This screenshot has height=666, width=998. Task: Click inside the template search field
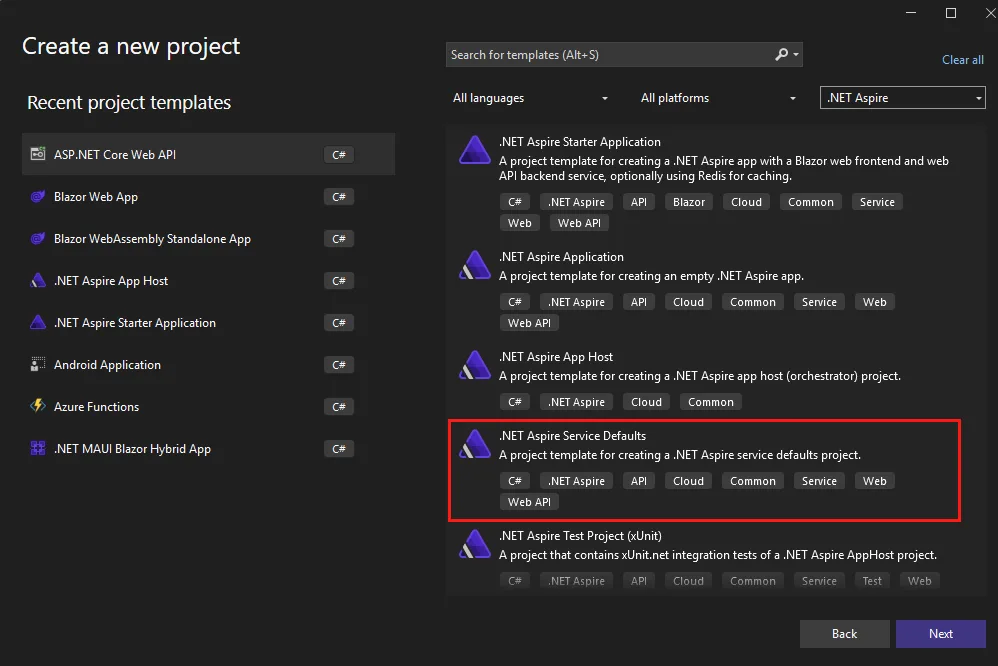tap(600, 54)
